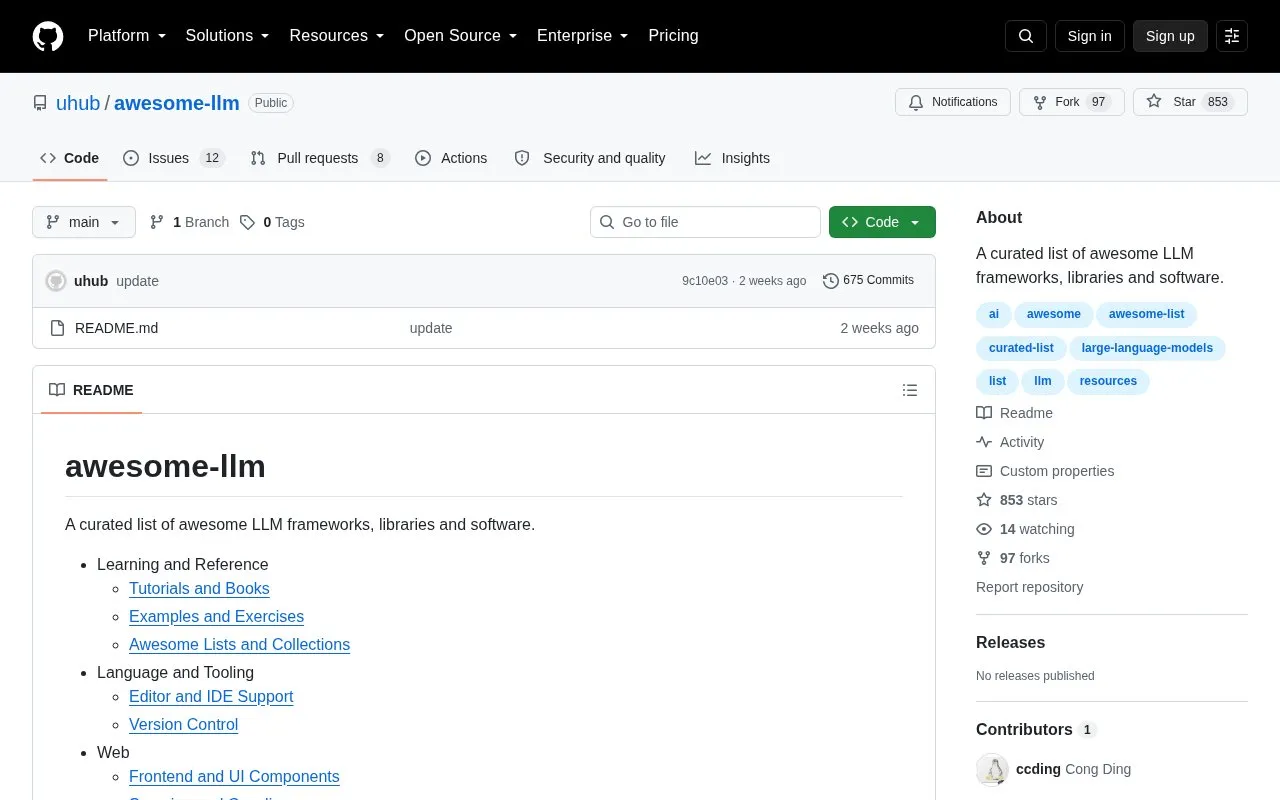Screen dimensions: 1280x800
Task: Open the Tutorials and Books link
Action: pos(199,588)
